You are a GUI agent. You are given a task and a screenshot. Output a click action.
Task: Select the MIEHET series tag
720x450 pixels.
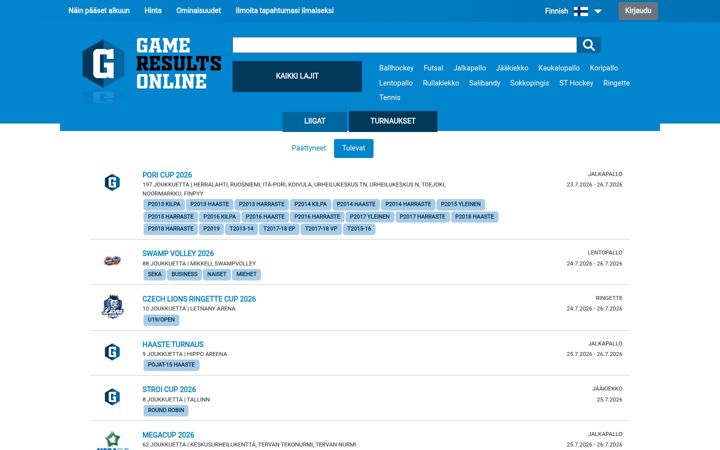pos(247,274)
